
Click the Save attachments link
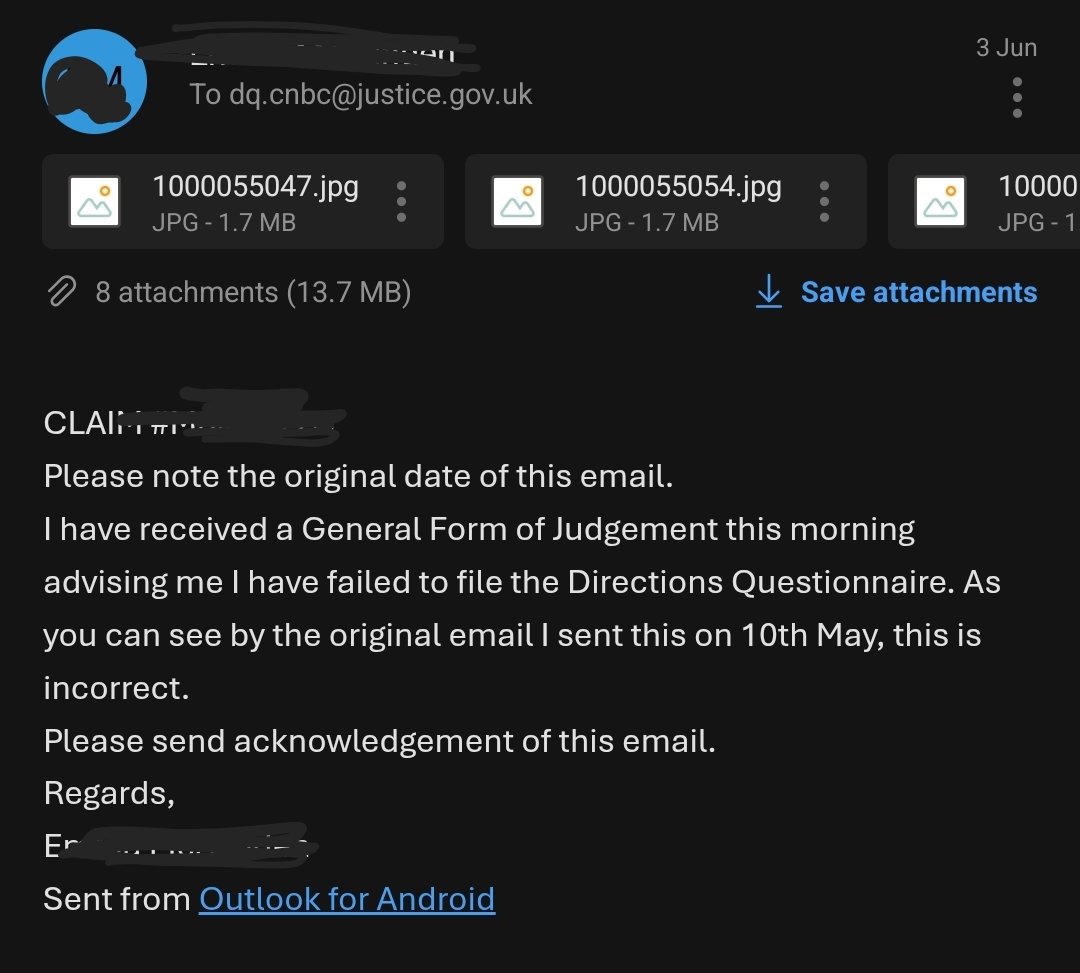(x=918, y=292)
